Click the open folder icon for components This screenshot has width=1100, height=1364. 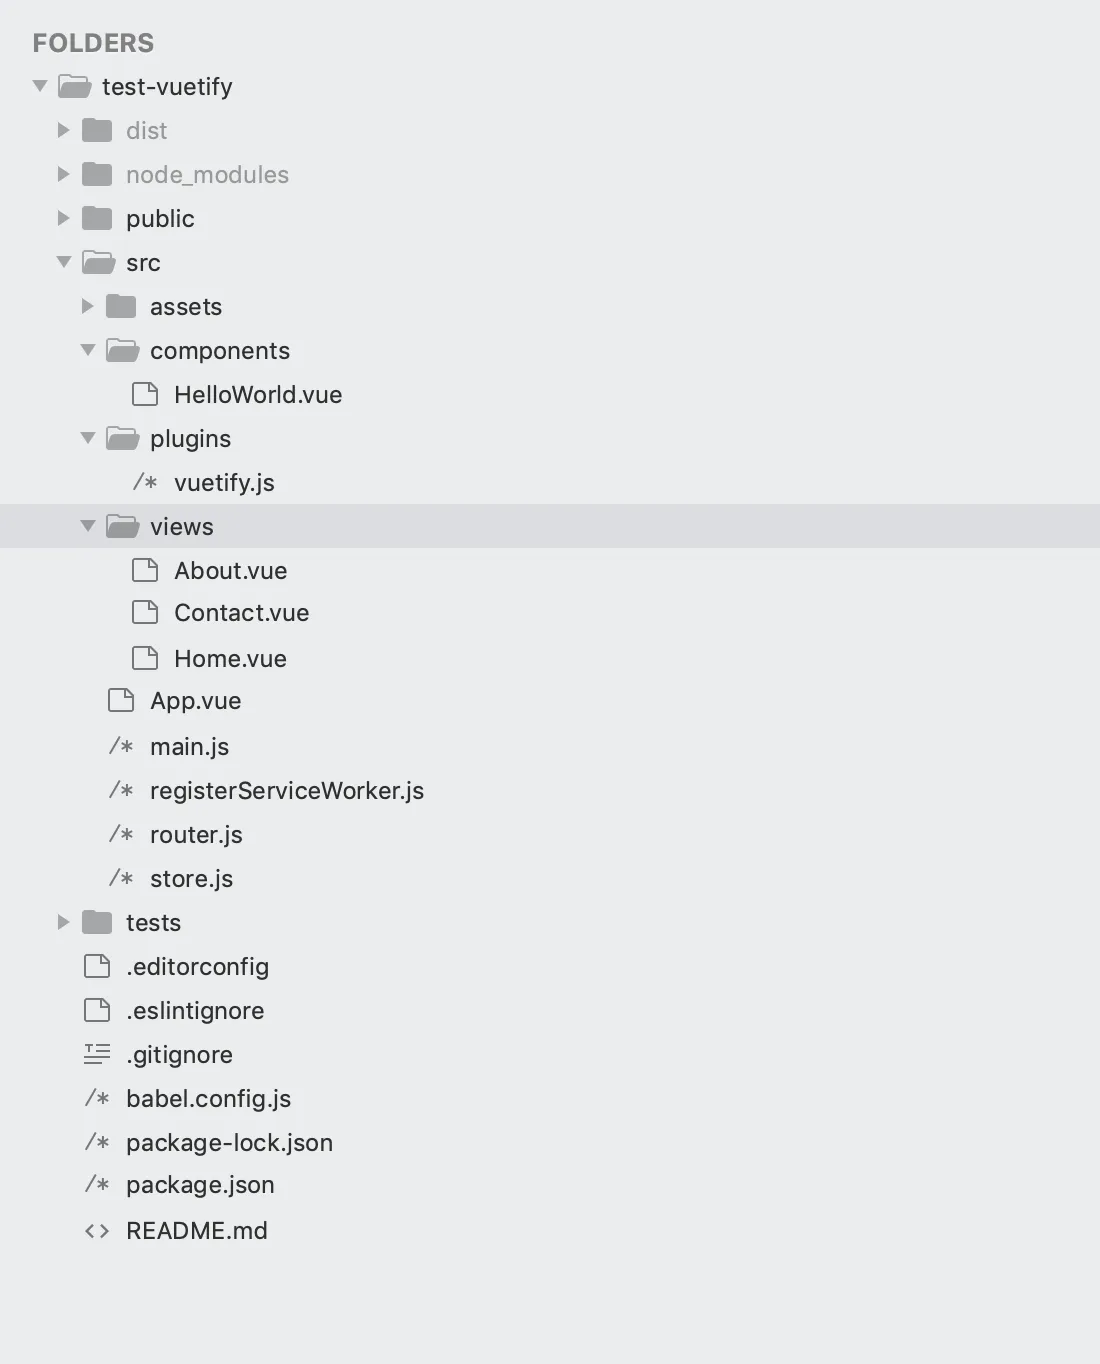[122, 350]
